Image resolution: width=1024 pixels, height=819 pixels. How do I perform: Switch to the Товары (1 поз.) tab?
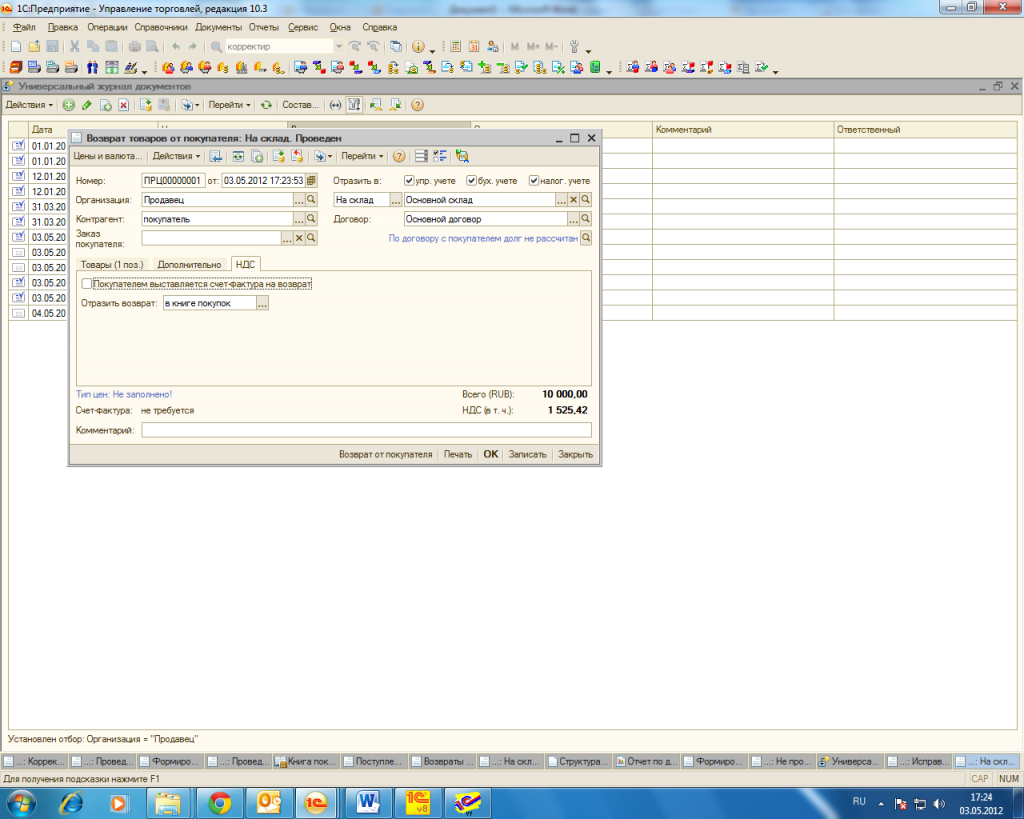[x=112, y=264]
